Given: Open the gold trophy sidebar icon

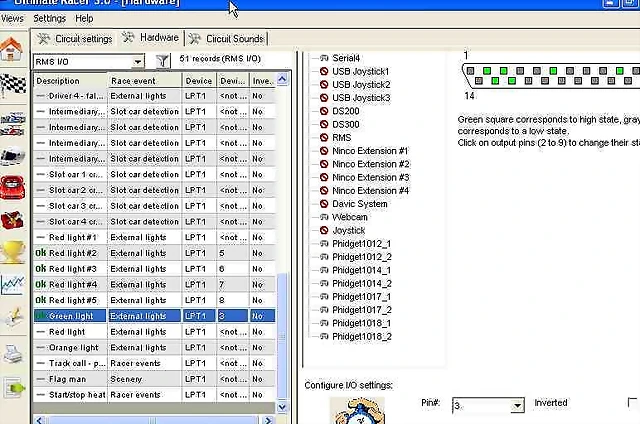Looking at the screenshot, I should tap(12, 252).
